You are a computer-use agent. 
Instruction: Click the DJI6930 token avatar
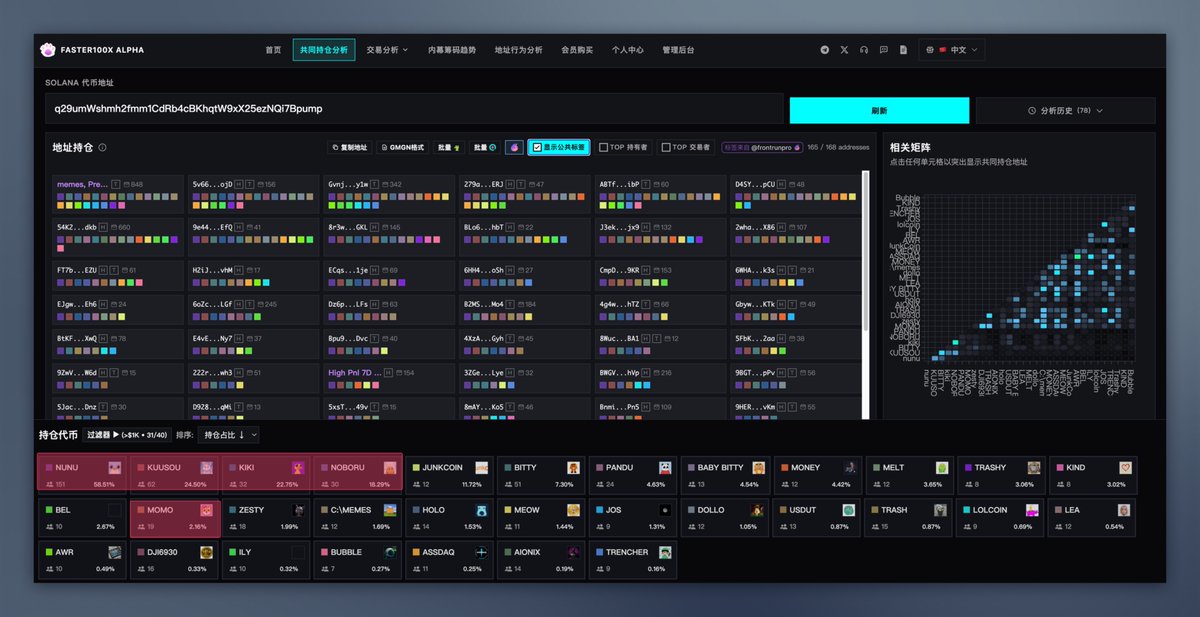pos(206,552)
